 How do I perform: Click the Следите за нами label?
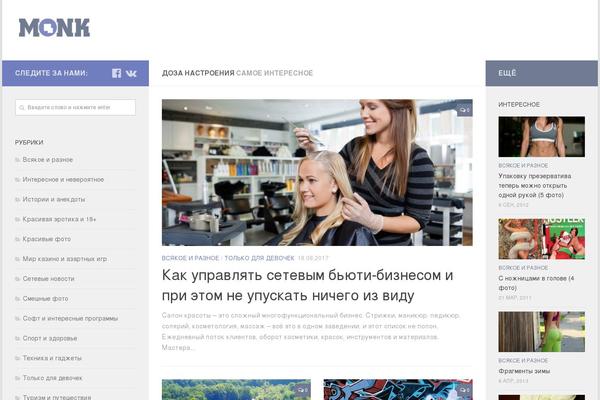click(51, 73)
